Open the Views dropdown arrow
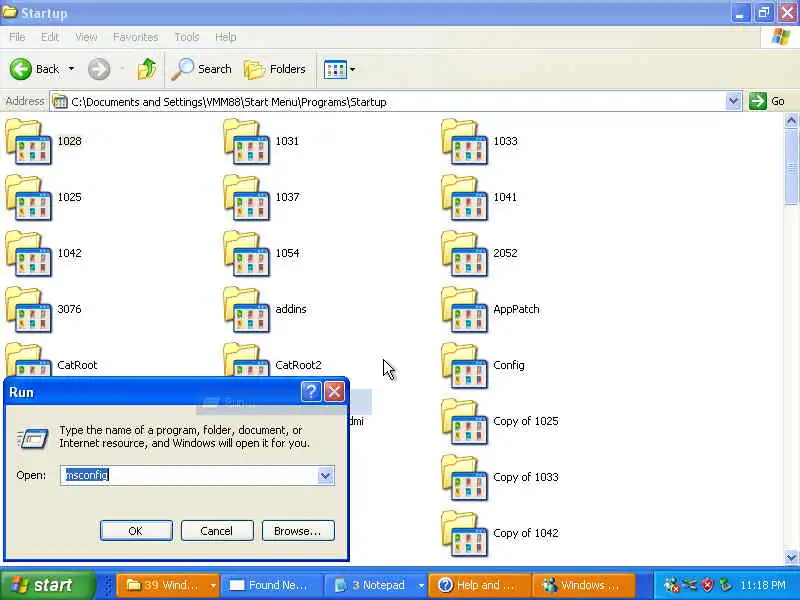The height and width of the screenshot is (600, 800). [x=353, y=69]
